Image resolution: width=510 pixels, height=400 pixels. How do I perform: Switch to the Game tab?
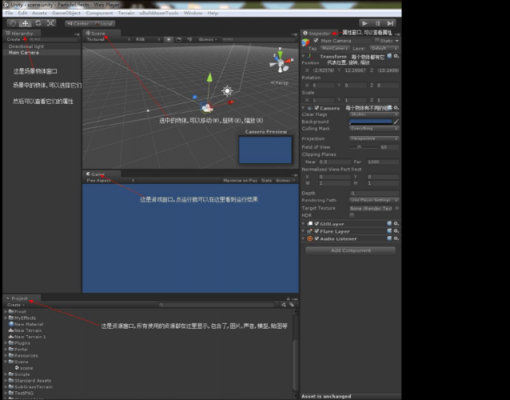pos(102,174)
